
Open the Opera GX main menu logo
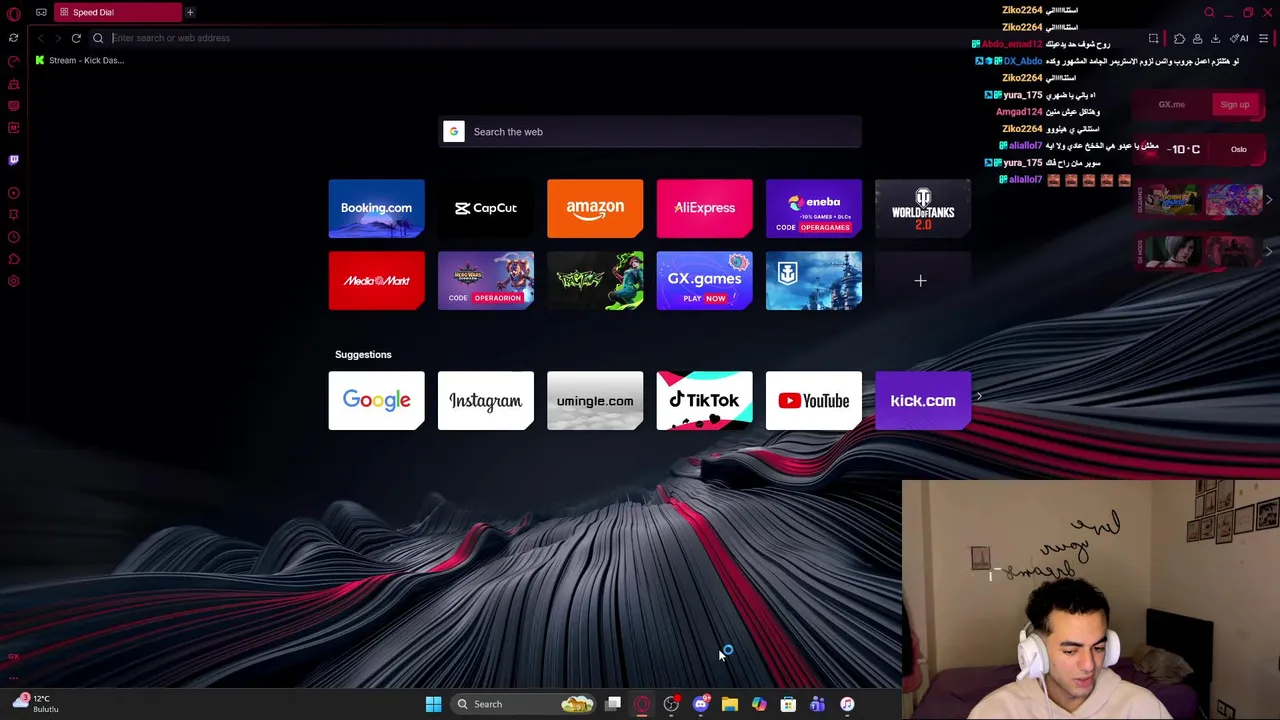click(13, 14)
